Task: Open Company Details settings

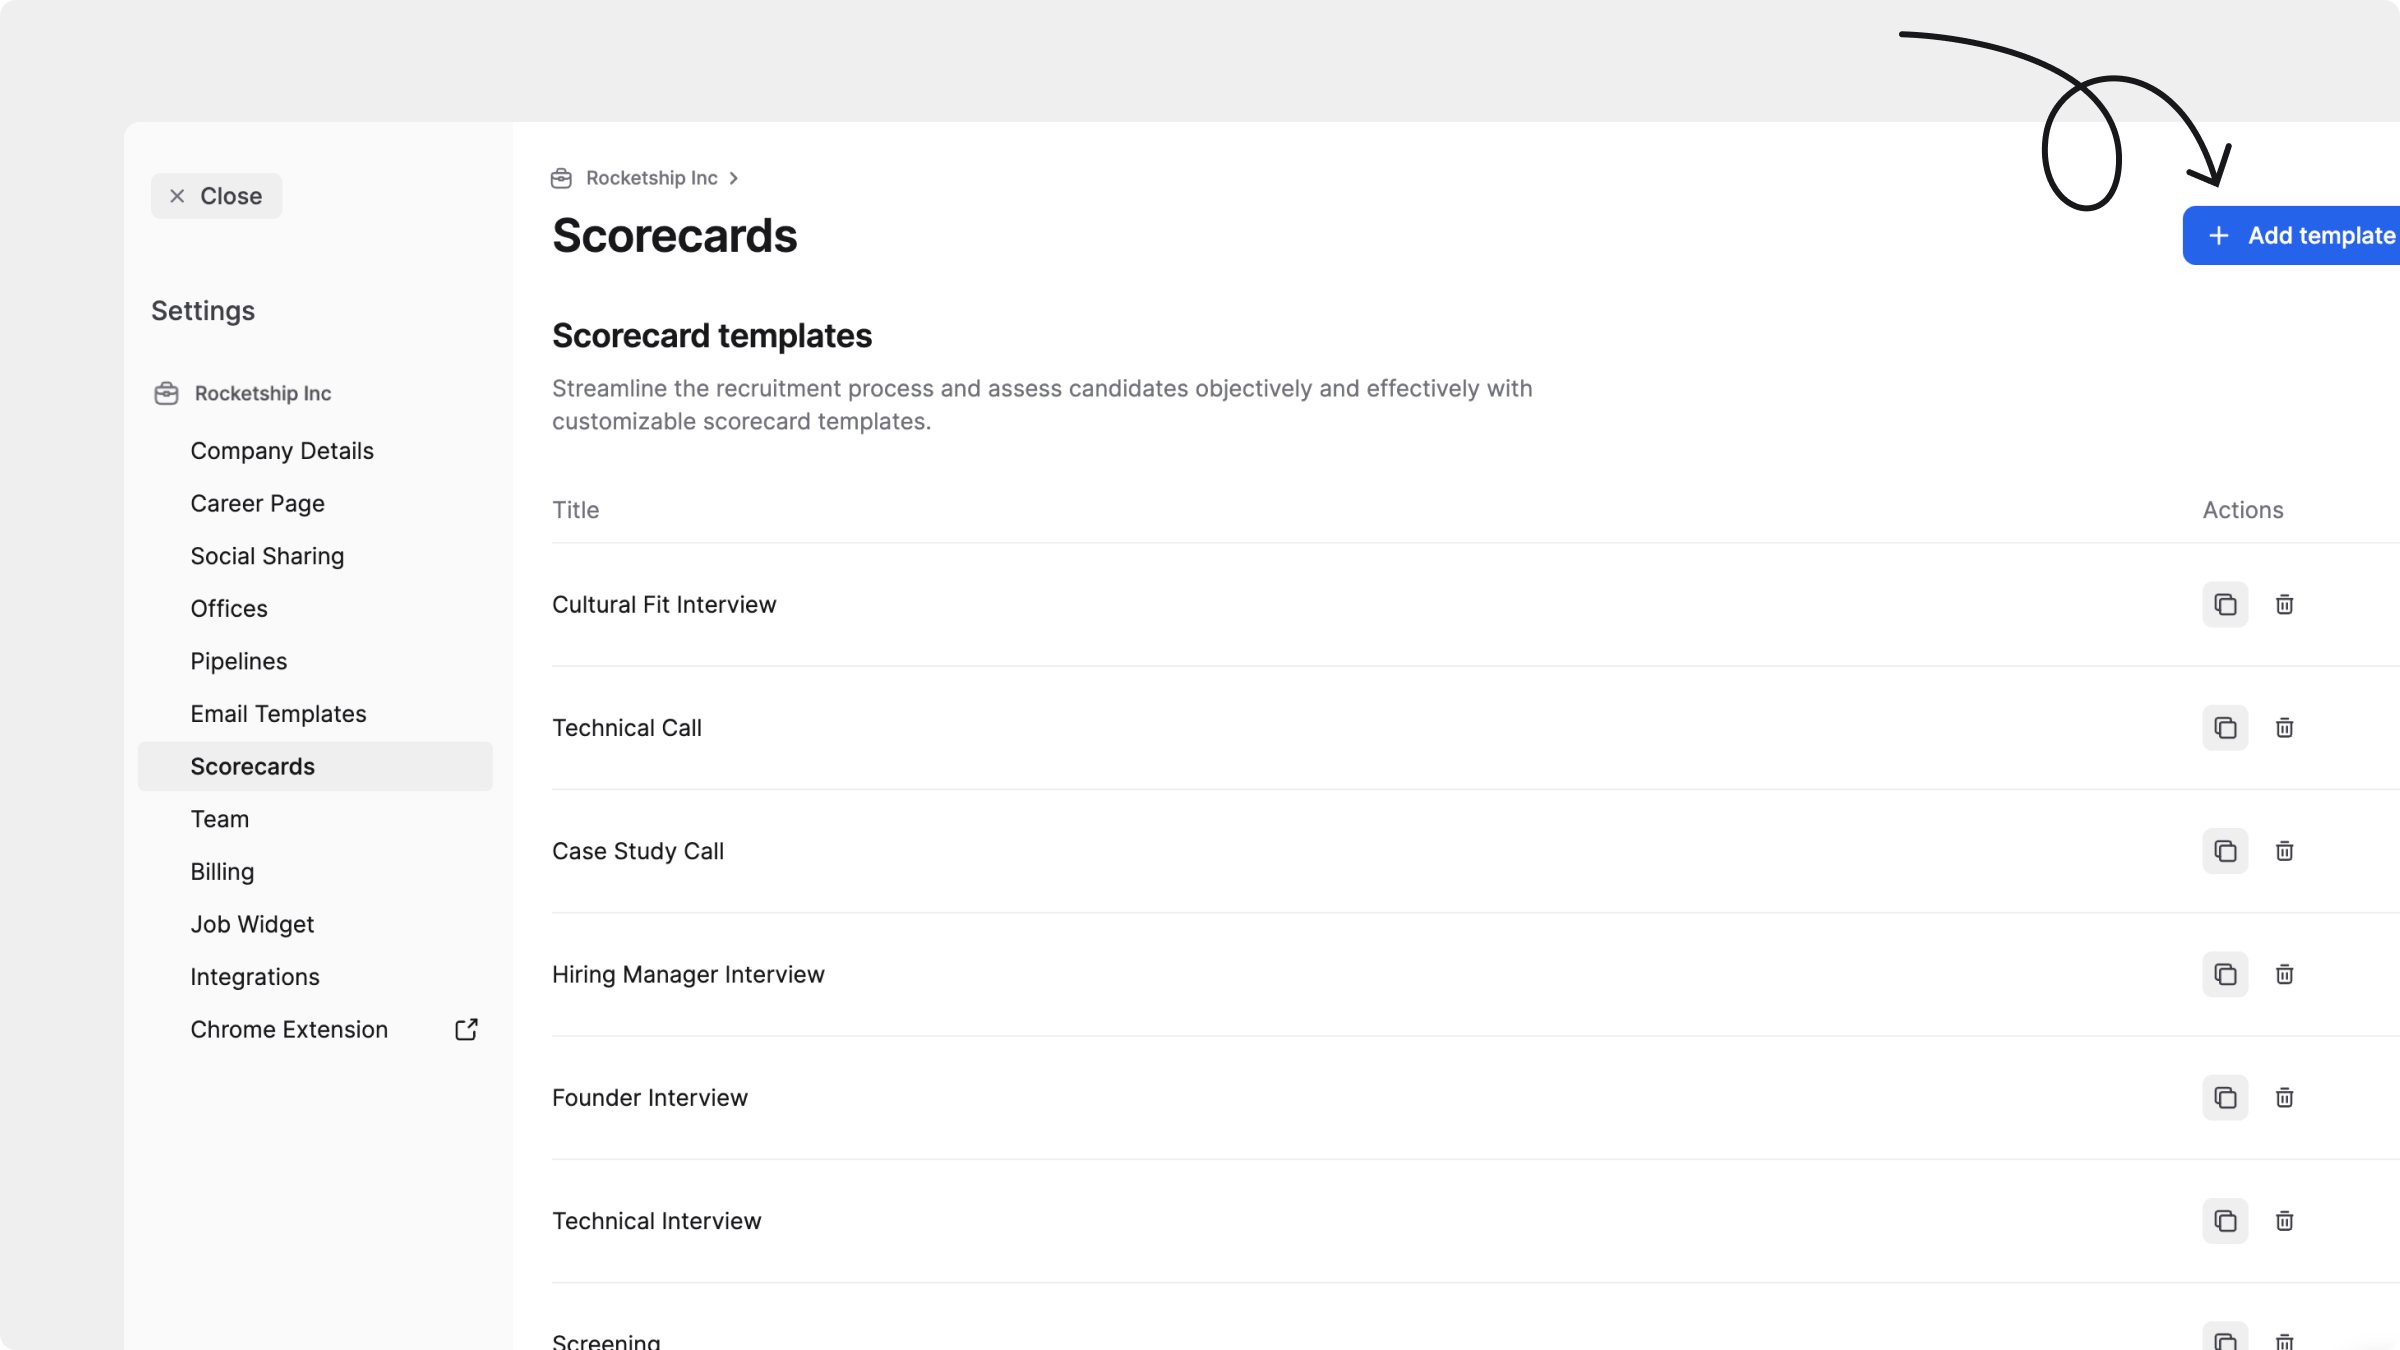Action: pos(282,451)
